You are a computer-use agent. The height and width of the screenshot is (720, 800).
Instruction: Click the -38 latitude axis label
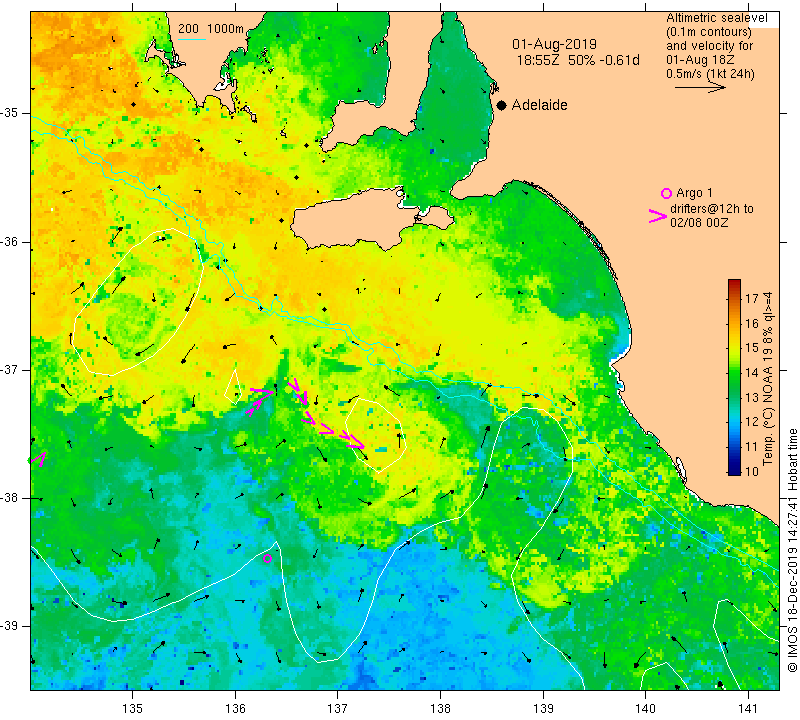pos(9,498)
